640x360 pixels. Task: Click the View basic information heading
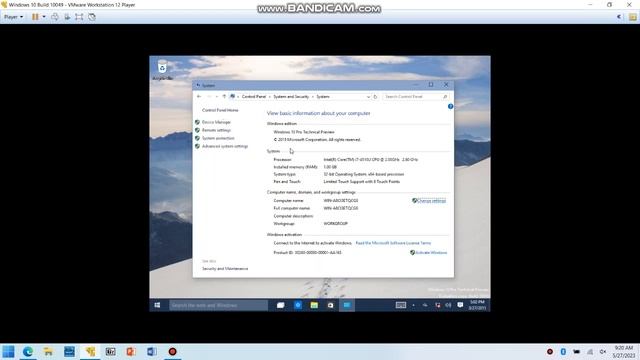318,113
